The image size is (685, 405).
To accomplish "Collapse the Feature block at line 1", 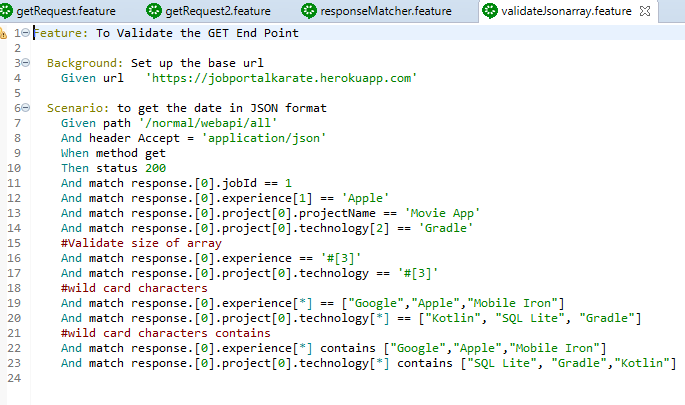I will click(25, 33).
